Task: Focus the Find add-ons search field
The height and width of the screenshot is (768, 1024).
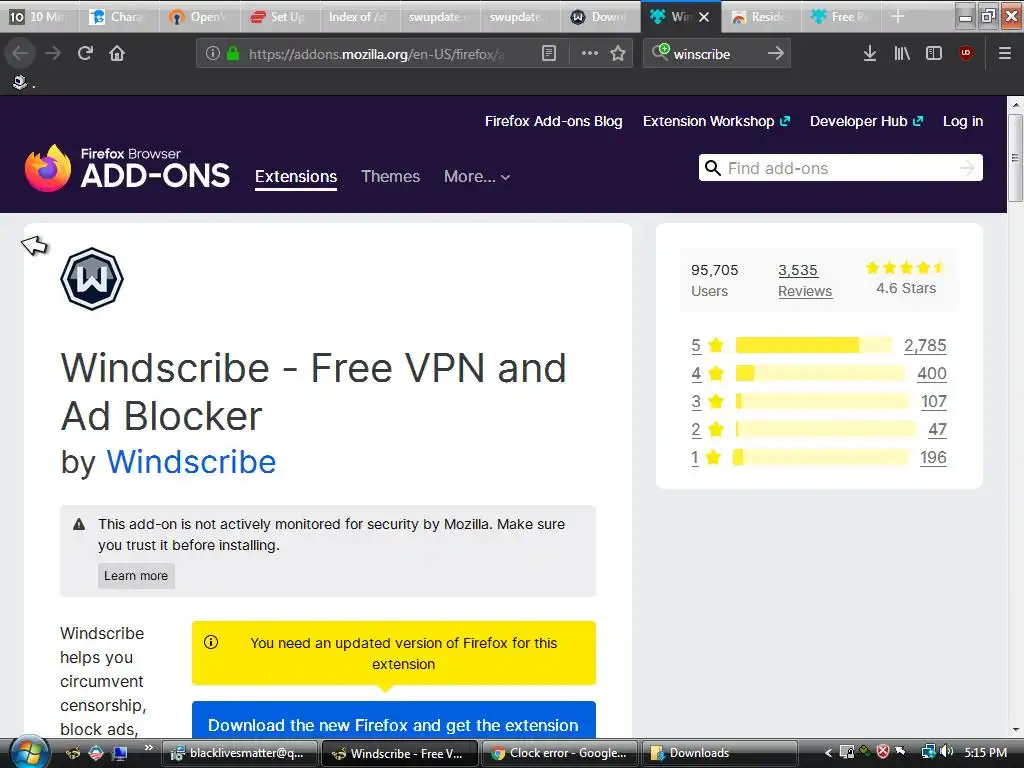Action: (x=840, y=168)
